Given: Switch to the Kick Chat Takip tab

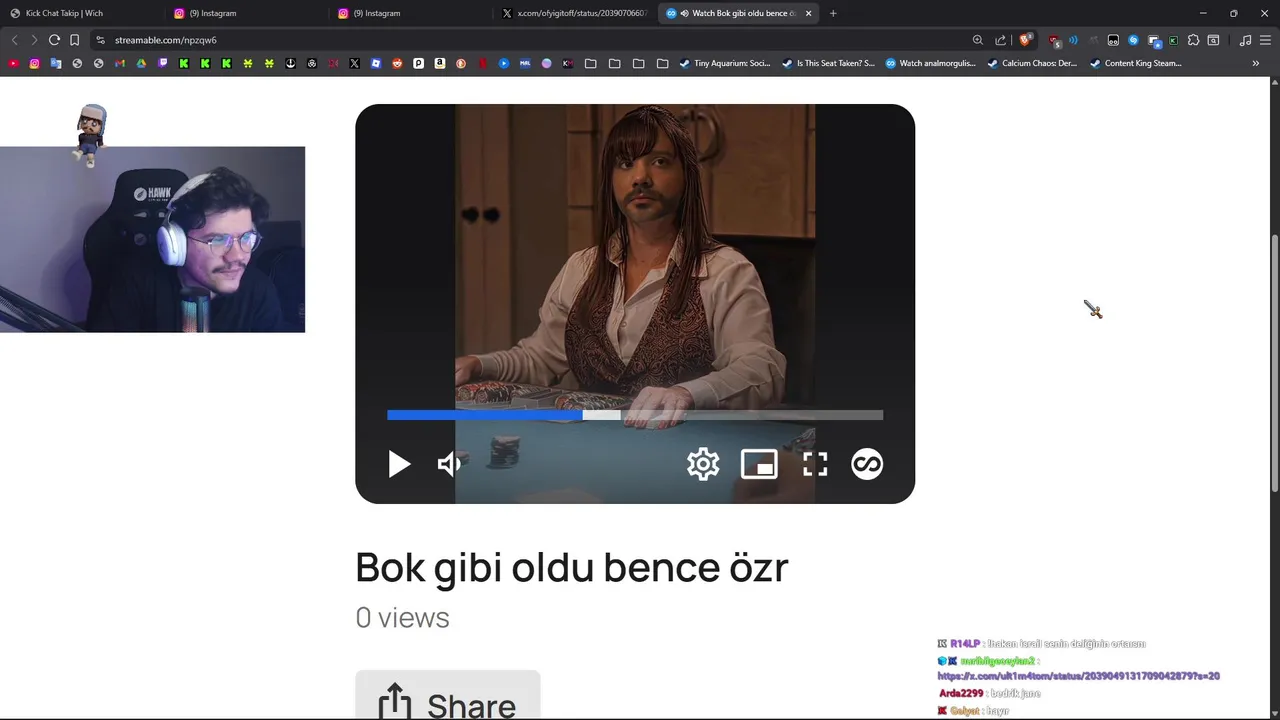Looking at the screenshot, I should (x=82, y=13).
